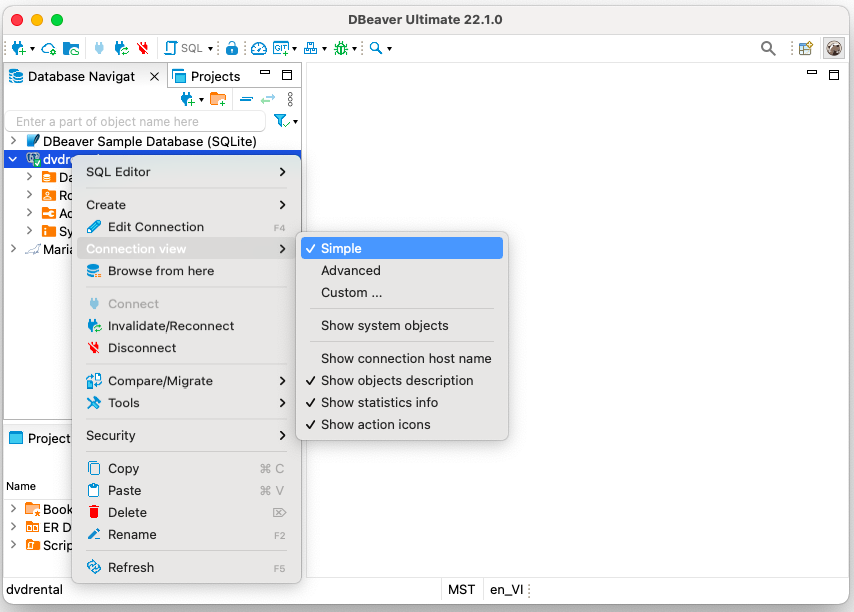Choose Rename from the context menu
Image resolution: width=854 pixels, height=612 pixels.
tap(186, 535)
